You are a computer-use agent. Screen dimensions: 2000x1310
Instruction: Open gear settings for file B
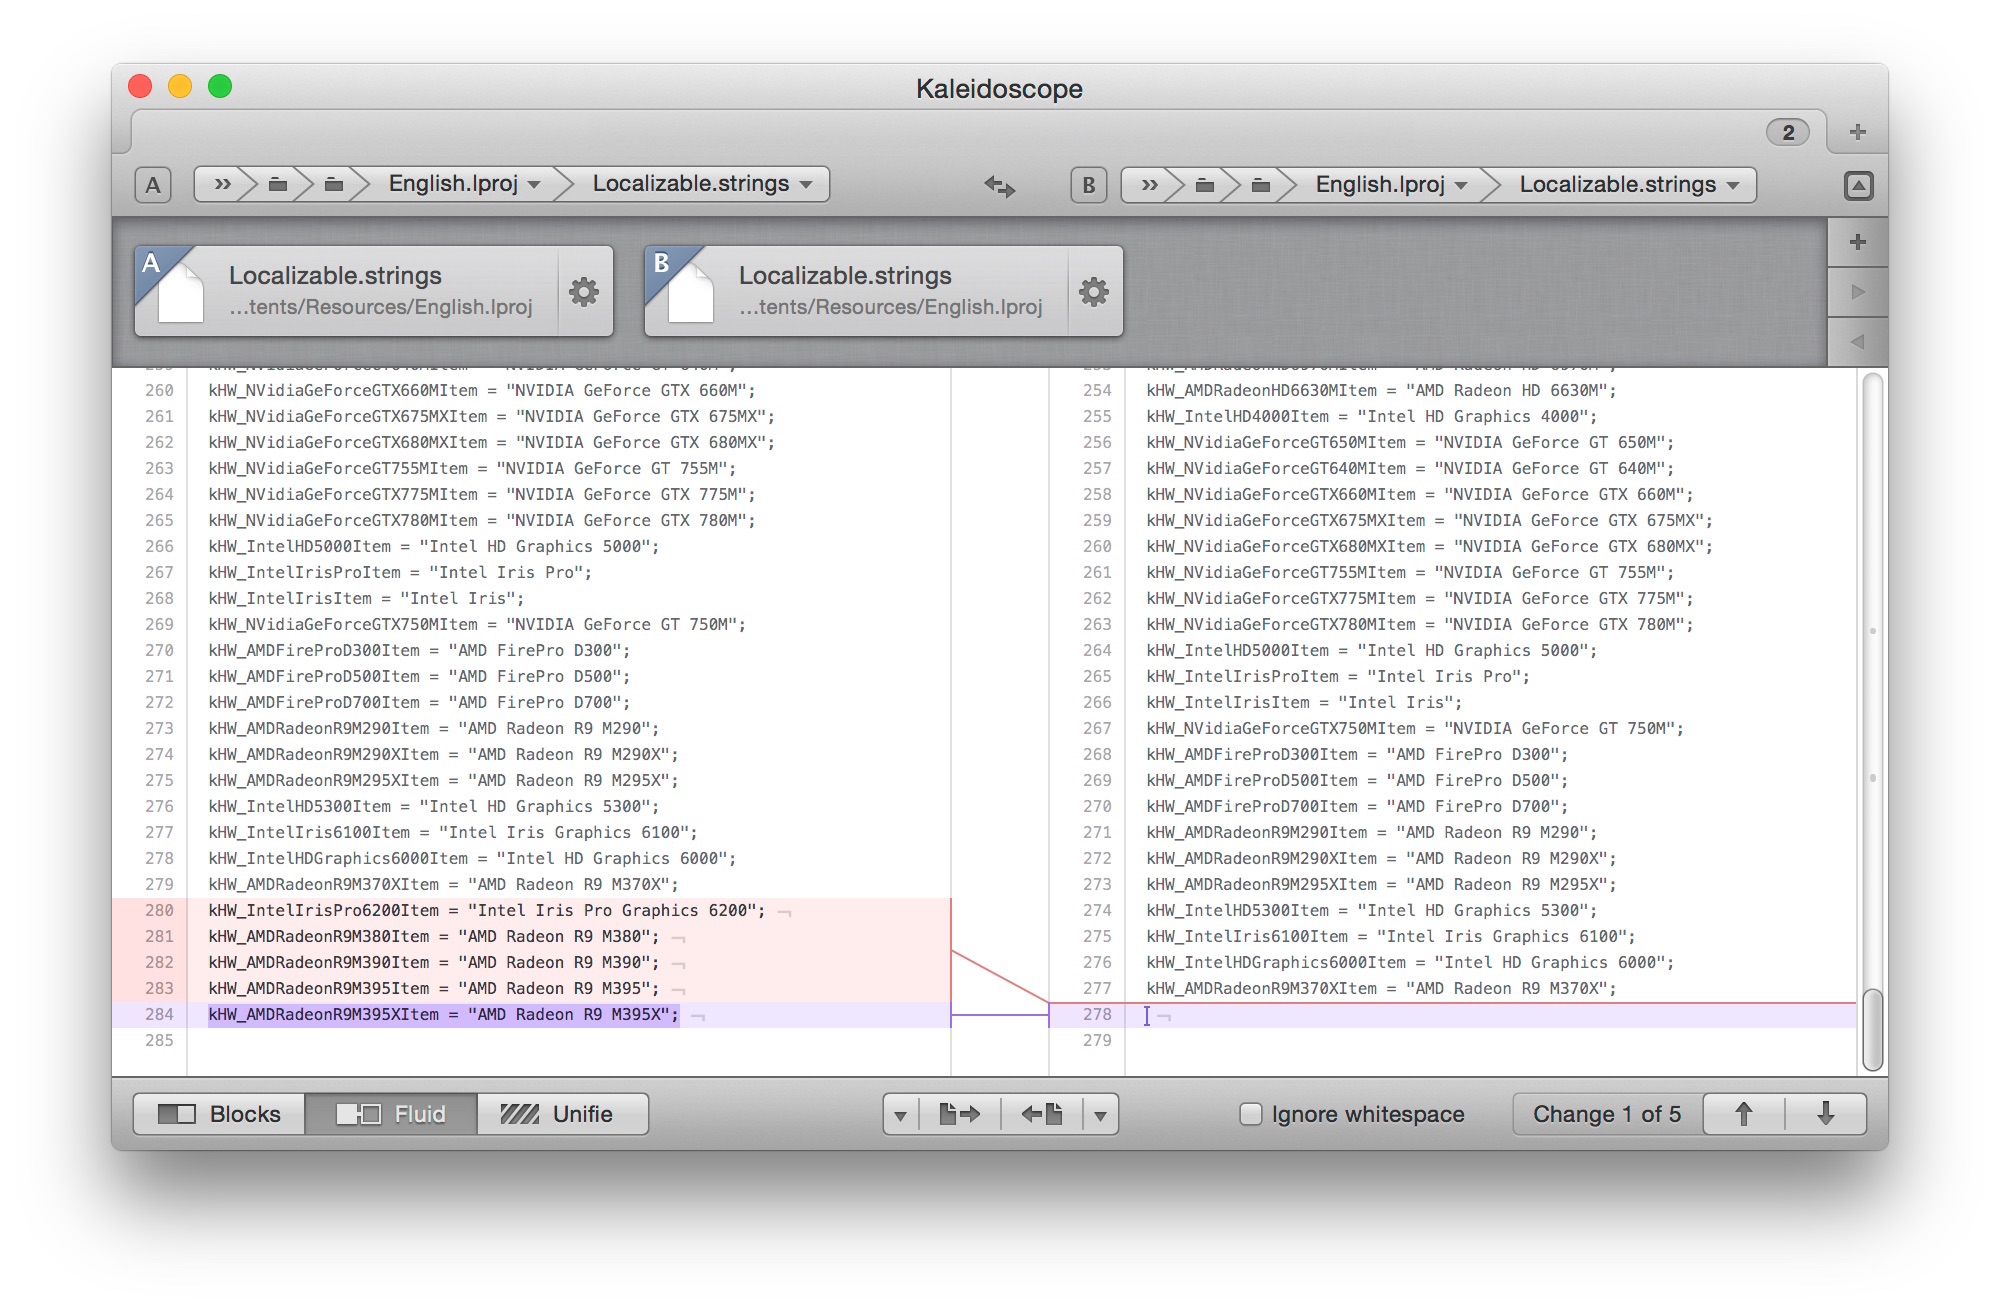(x=1094, y=291)
